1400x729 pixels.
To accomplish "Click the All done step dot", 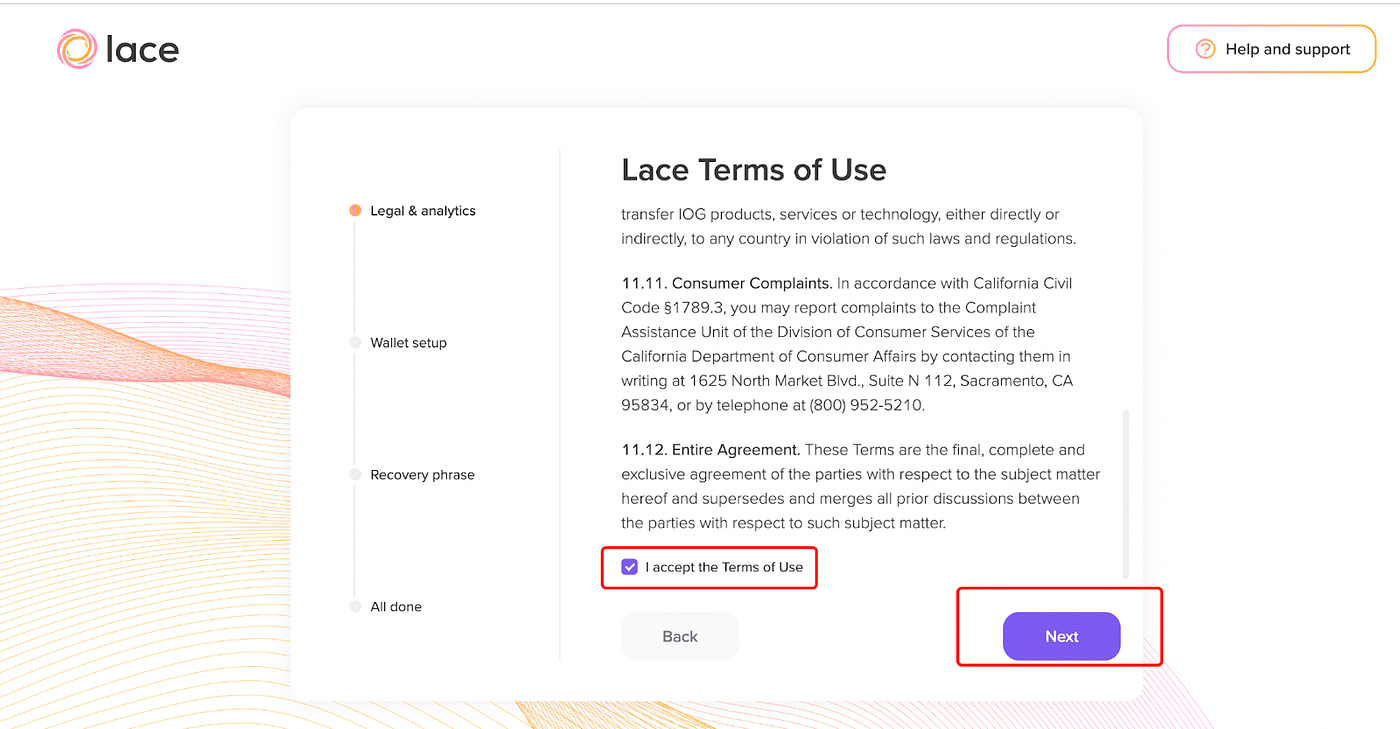I will click(x=355, y=607).
